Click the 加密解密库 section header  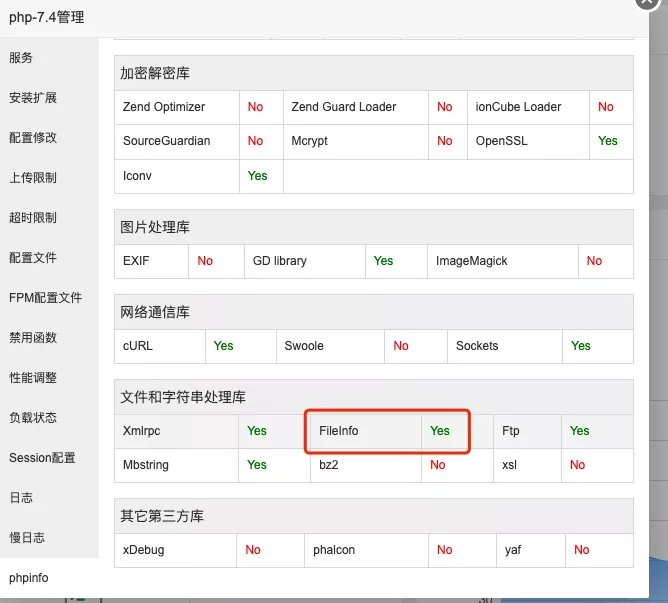374,73
